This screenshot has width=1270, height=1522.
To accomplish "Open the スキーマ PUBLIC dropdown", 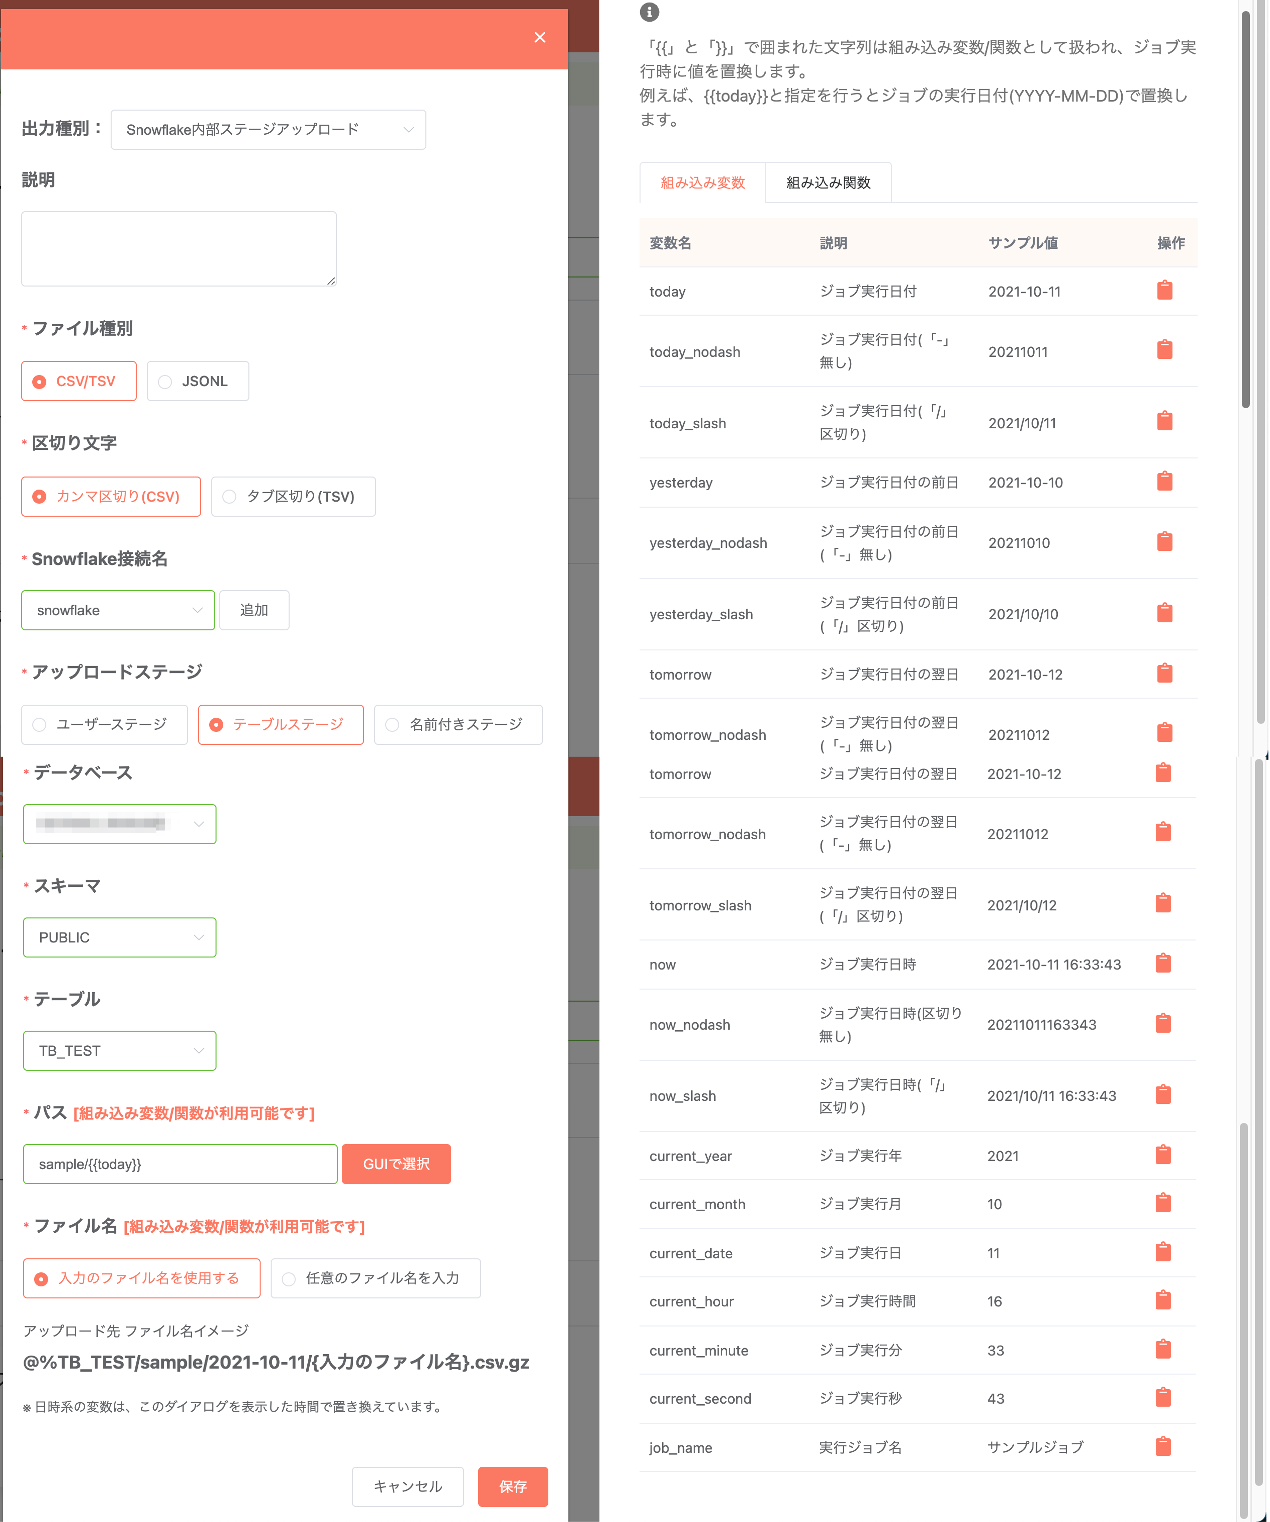I will click(x=119, y=937).
